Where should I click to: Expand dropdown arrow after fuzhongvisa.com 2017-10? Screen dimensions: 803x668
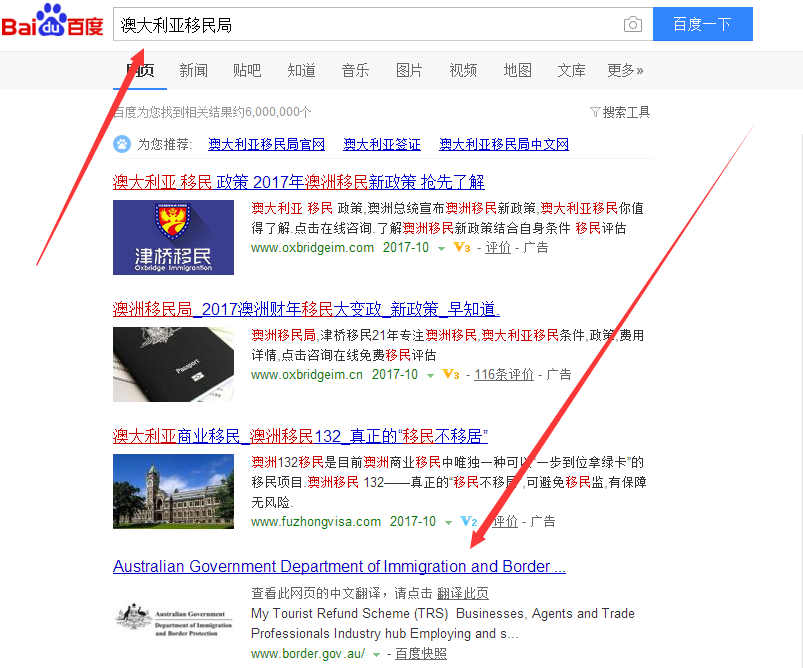pyautogui.click(x=449, y=523)
